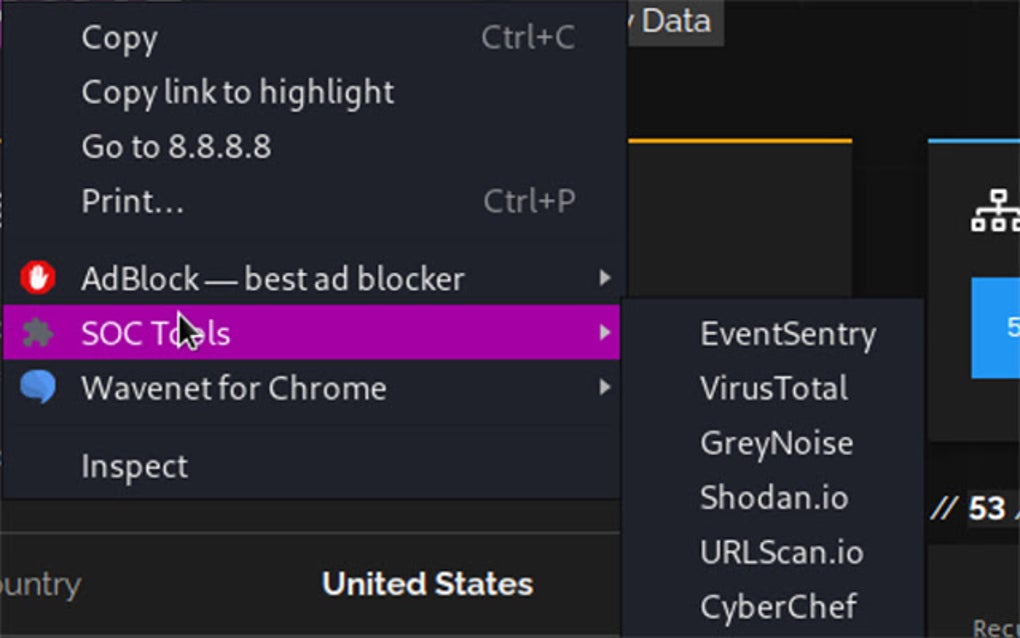
Task: Select Copy from the context menu
Action: pyautogui.click(x=118, y=38)
